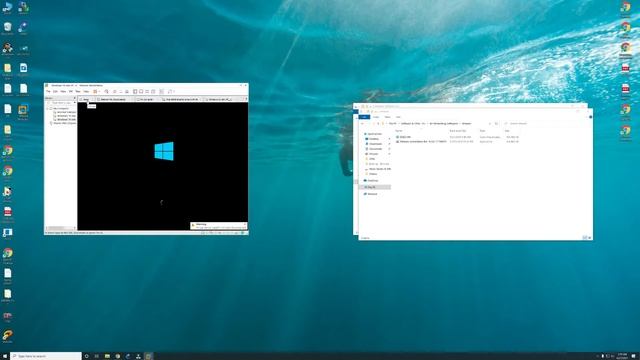Open the File tab in File Explorer
640x360 pixels.
364,117
